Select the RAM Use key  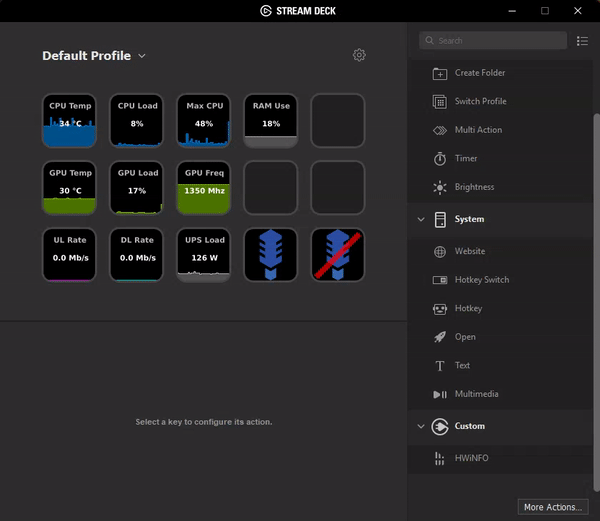tap(271, 120)
